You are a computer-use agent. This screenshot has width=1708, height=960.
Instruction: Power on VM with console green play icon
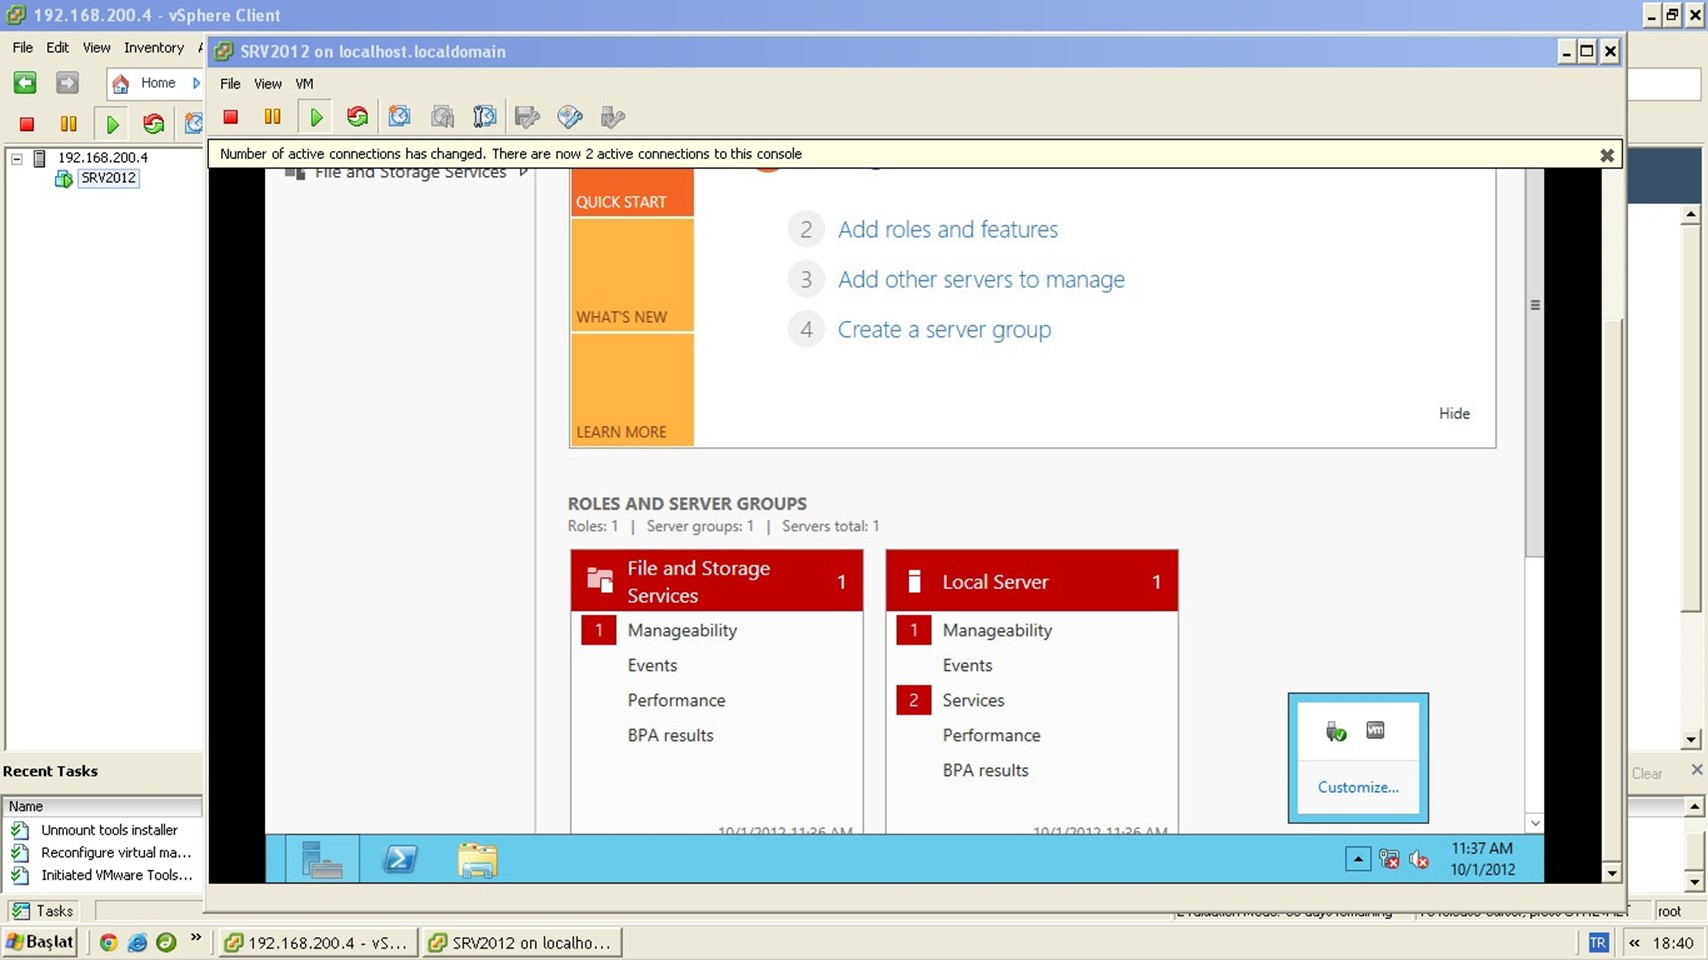316,117
